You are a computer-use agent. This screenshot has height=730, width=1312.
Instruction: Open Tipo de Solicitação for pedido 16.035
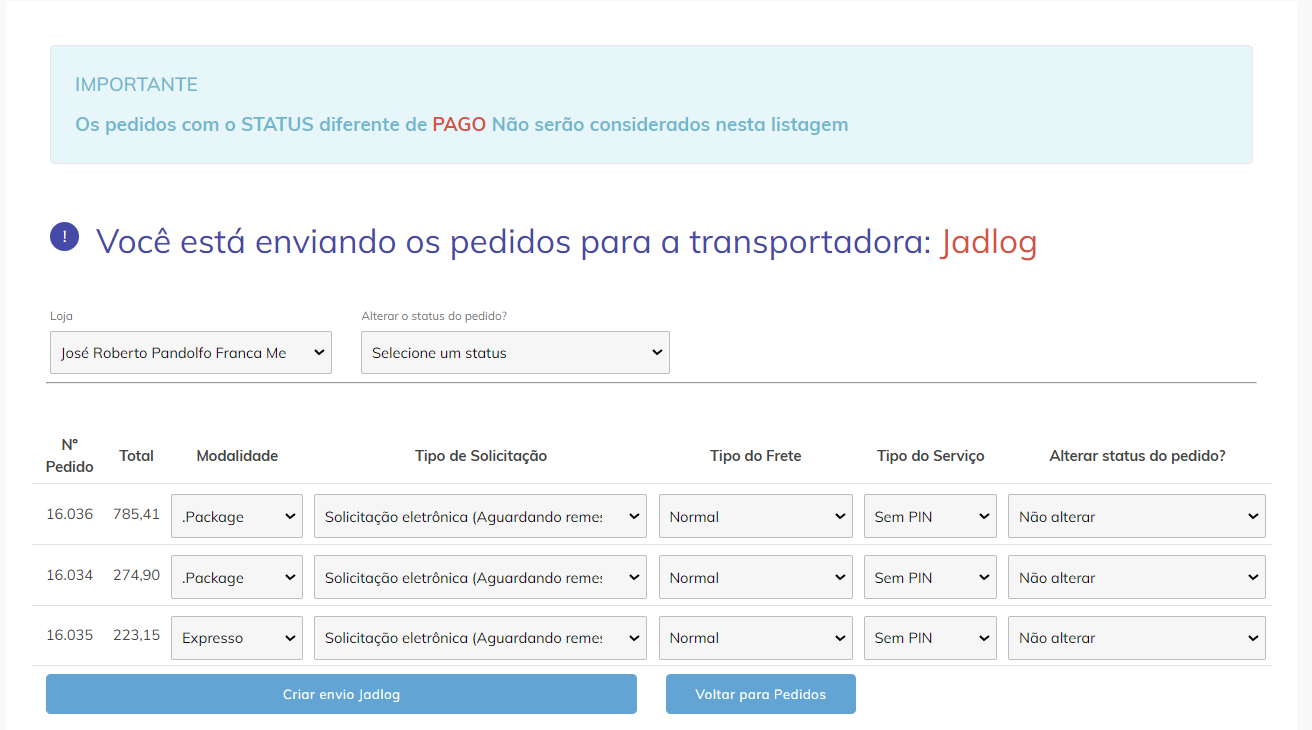[x=479, y=637]
